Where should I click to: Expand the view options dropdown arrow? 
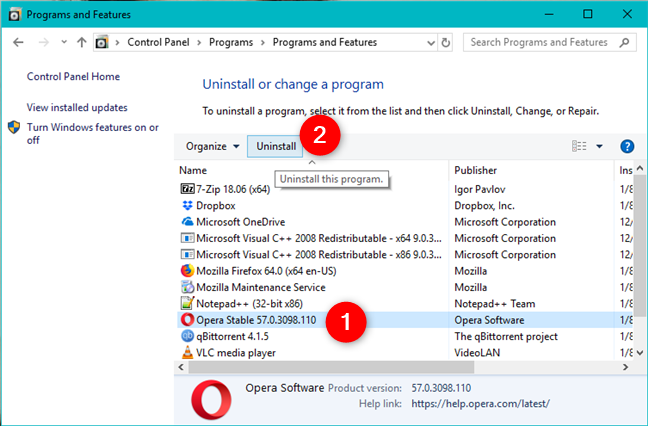point(599,146)
